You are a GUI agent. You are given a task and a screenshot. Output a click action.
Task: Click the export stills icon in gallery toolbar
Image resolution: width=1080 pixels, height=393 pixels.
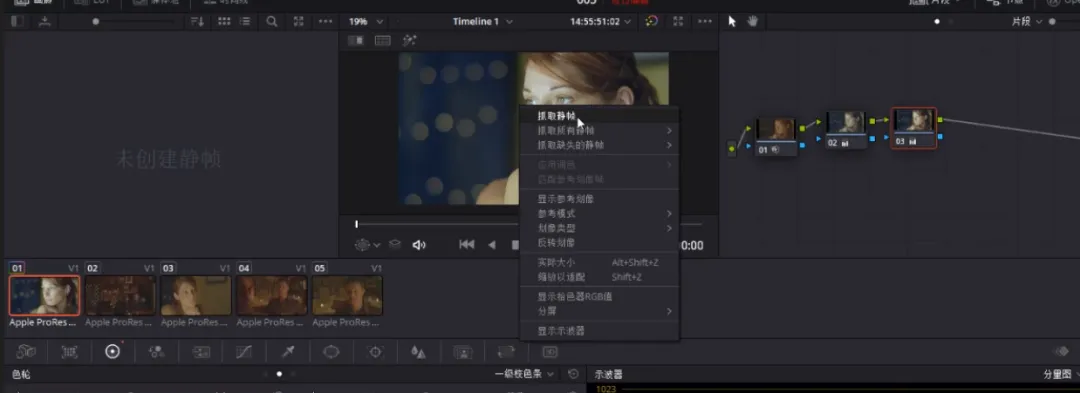tap(45, 21)
